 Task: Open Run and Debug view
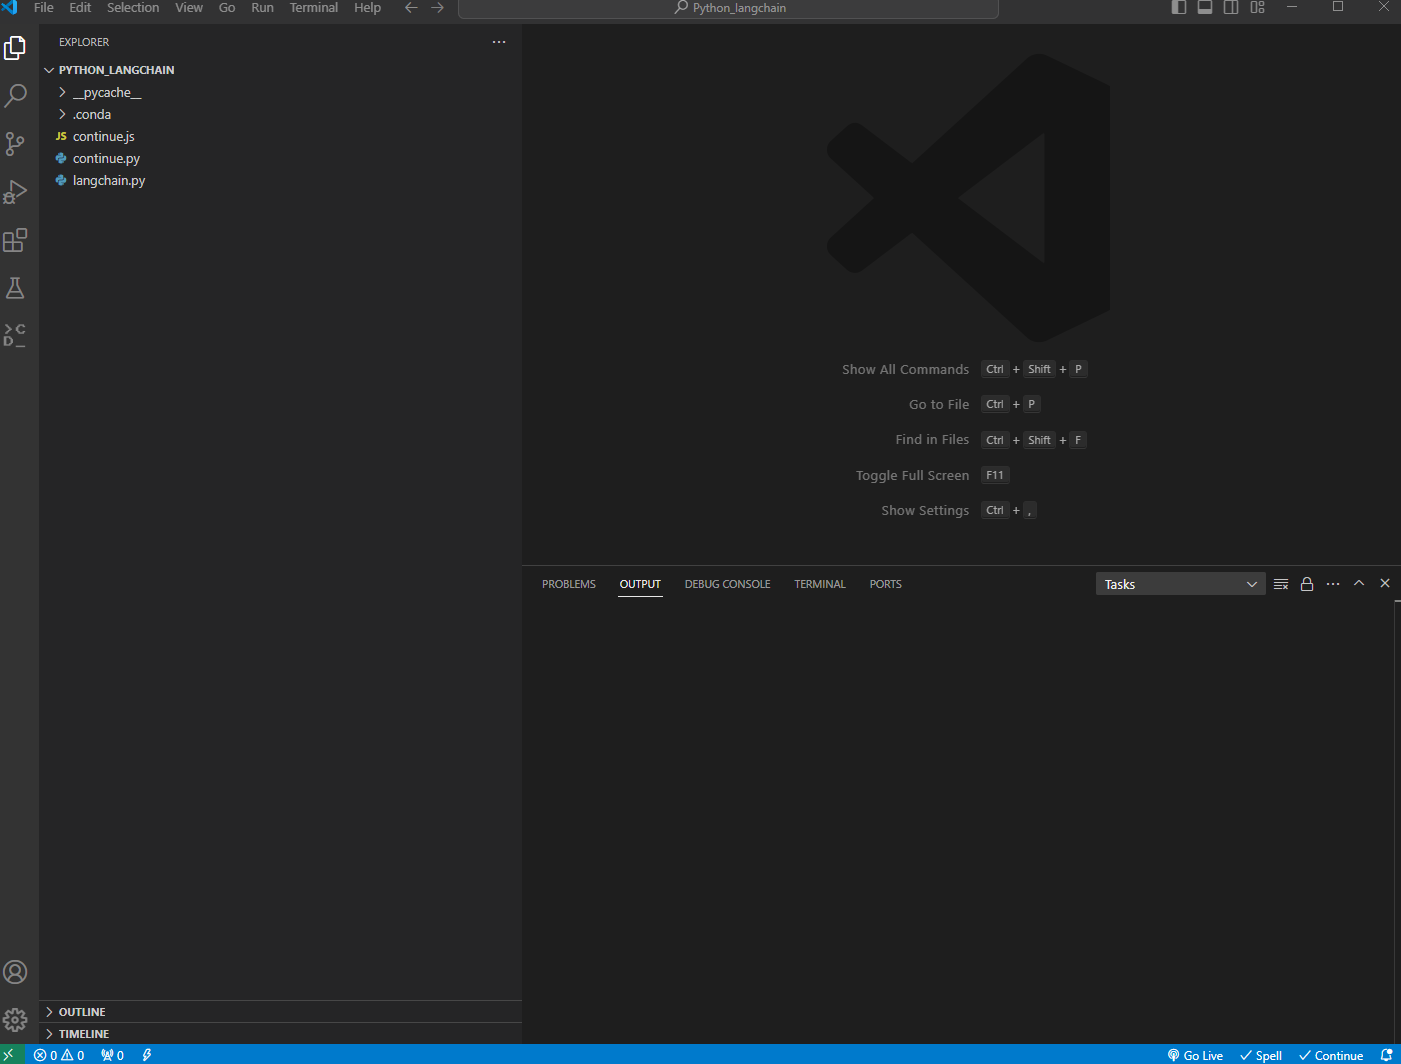(x=15, y=192)
